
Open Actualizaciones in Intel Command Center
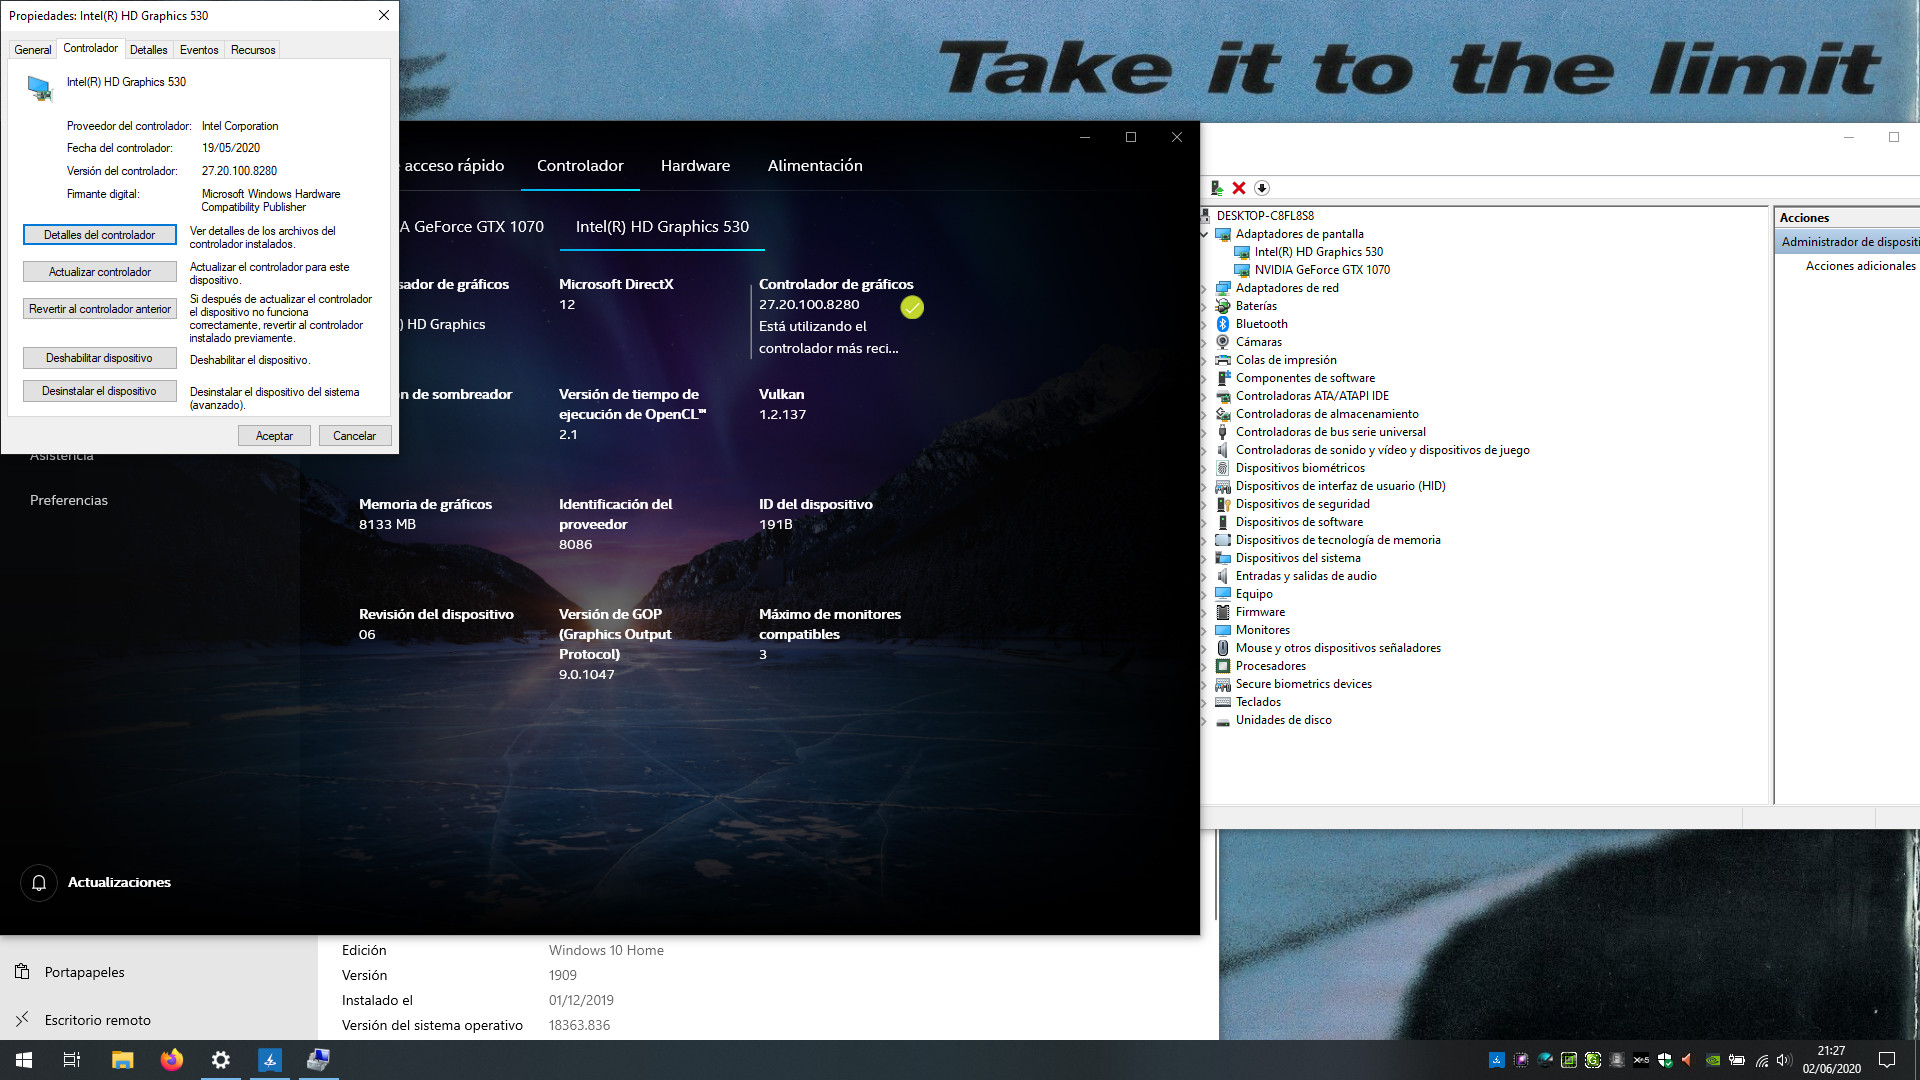(119, 882)
